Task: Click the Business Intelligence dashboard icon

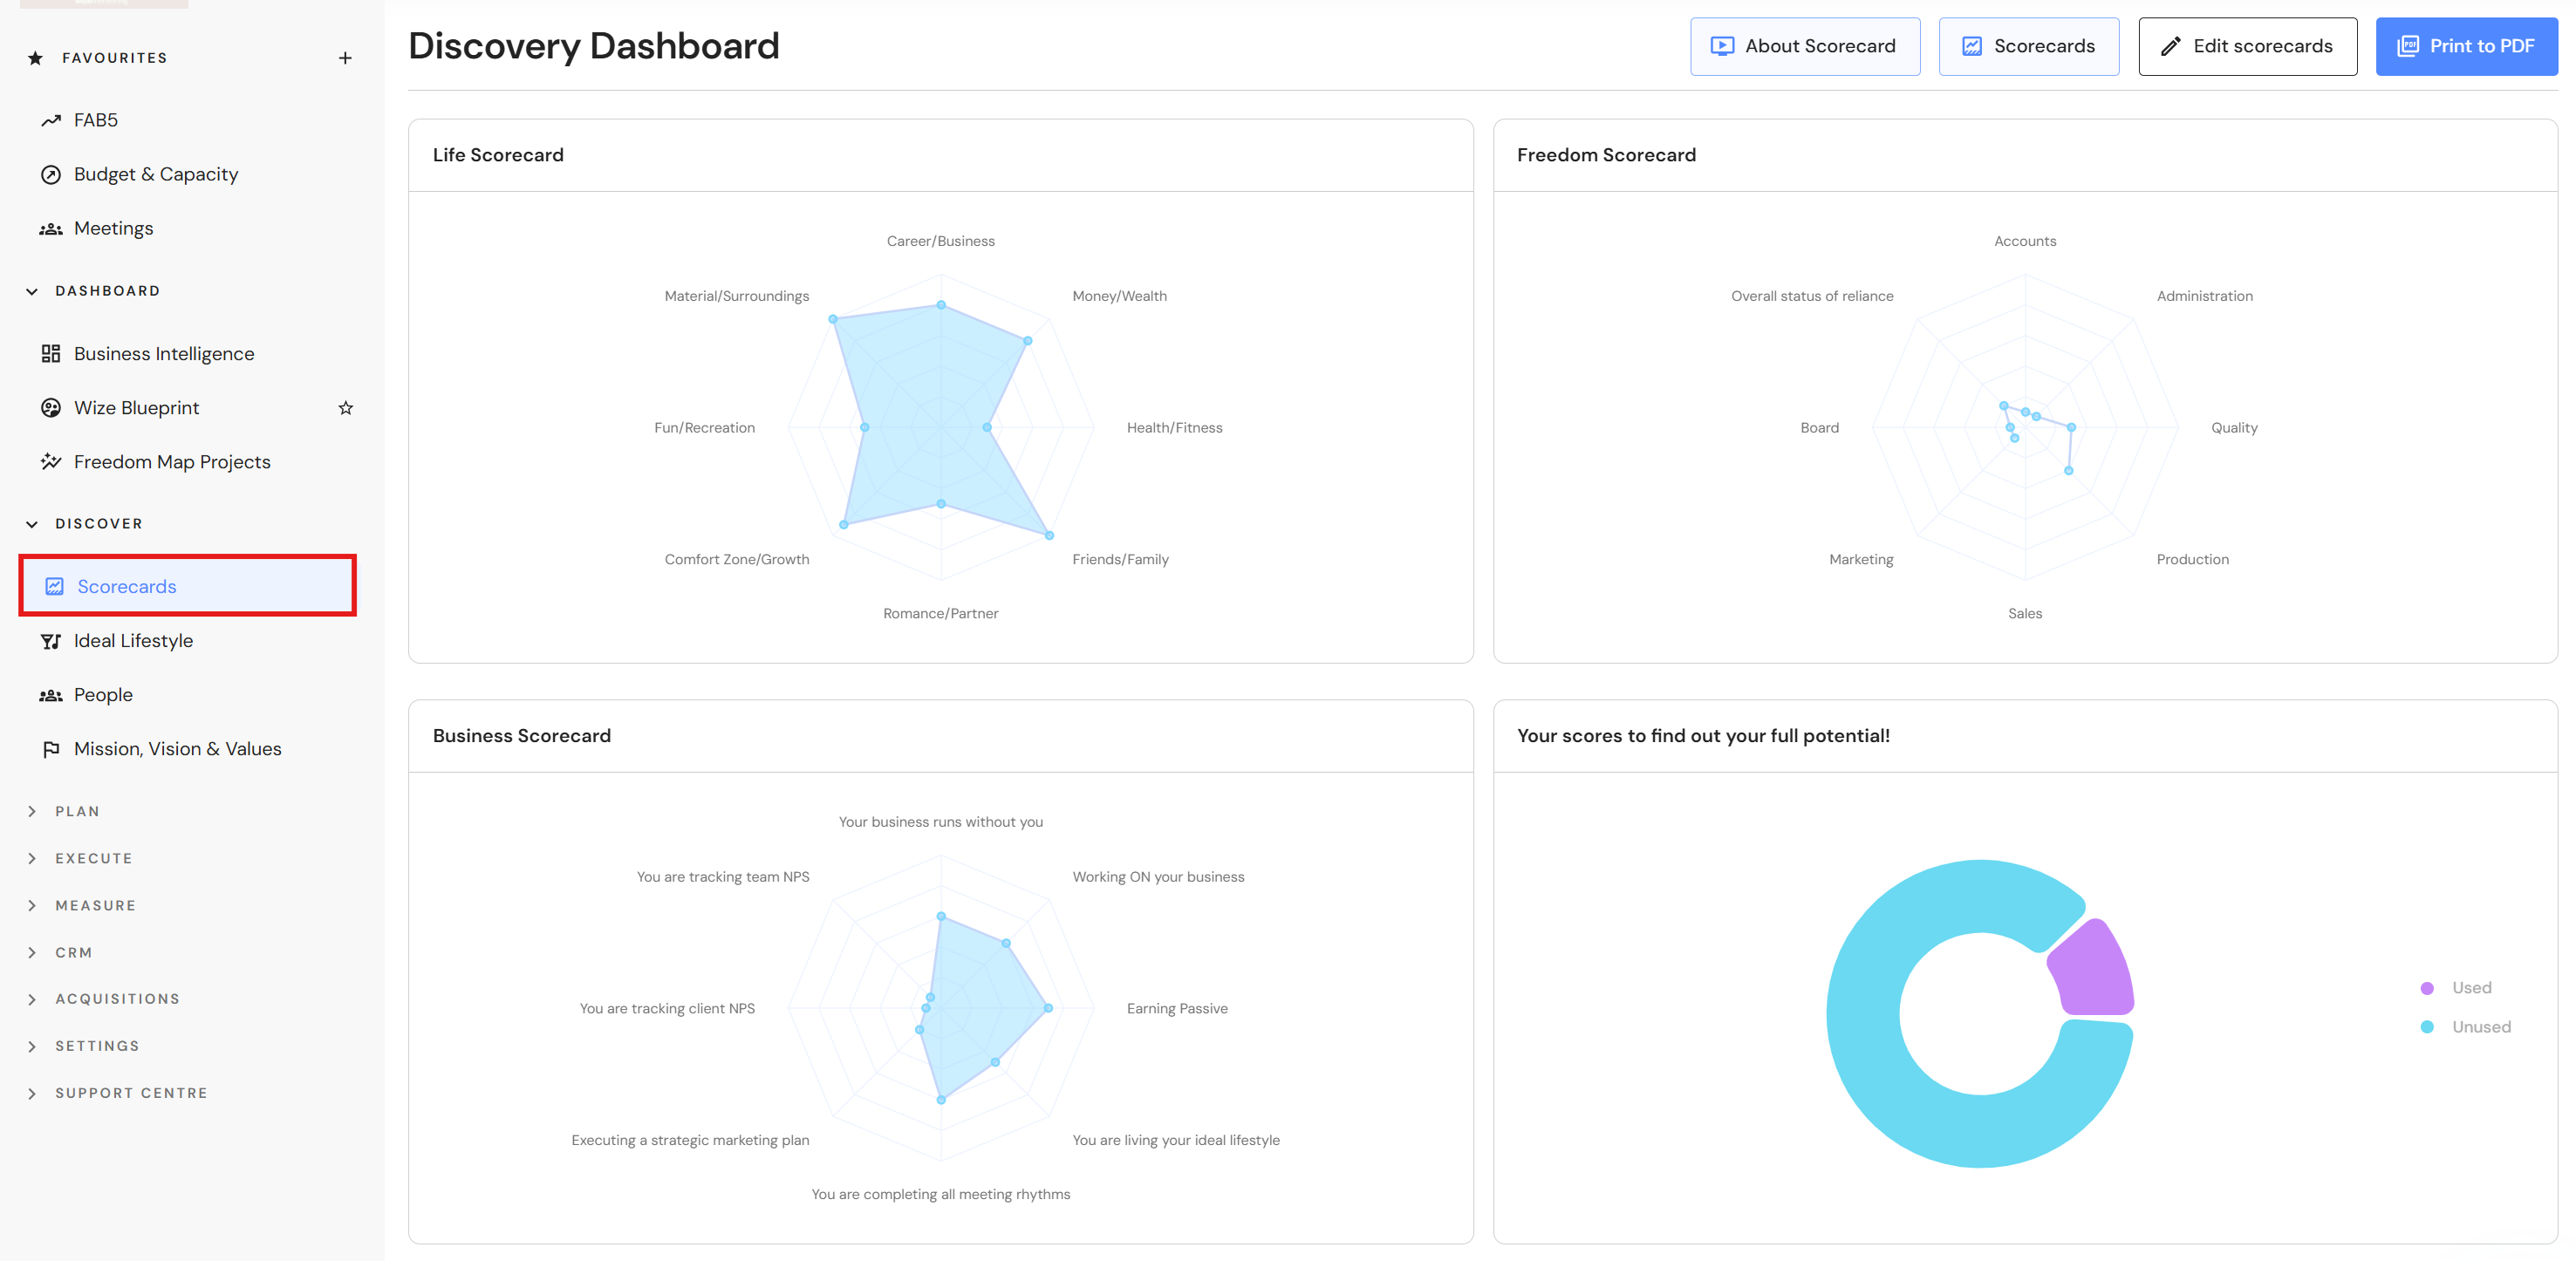Action: tap(50, 354)
